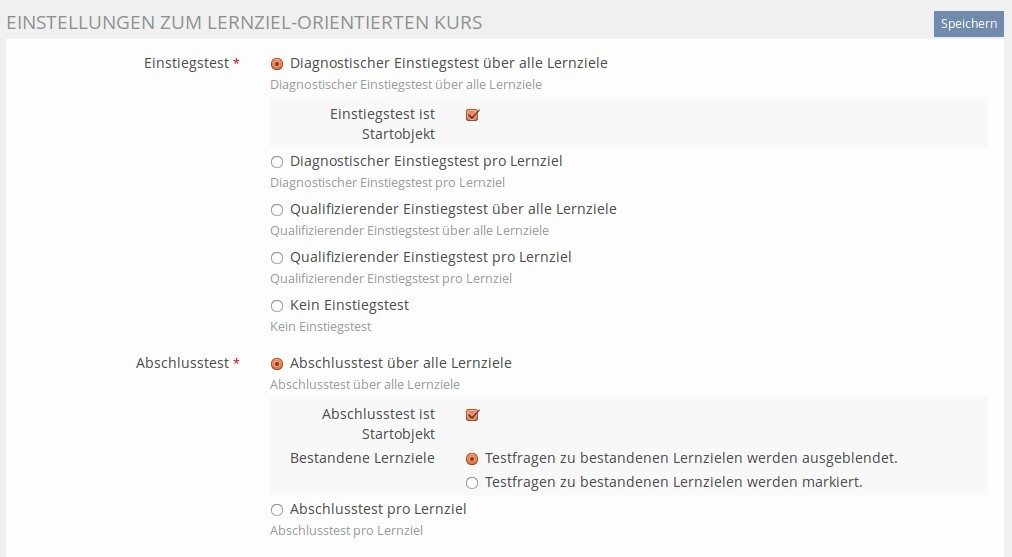Choose radio 'Qualifizierender Einstiegstest über alle Lernziele'

click(x=277, y=210)
